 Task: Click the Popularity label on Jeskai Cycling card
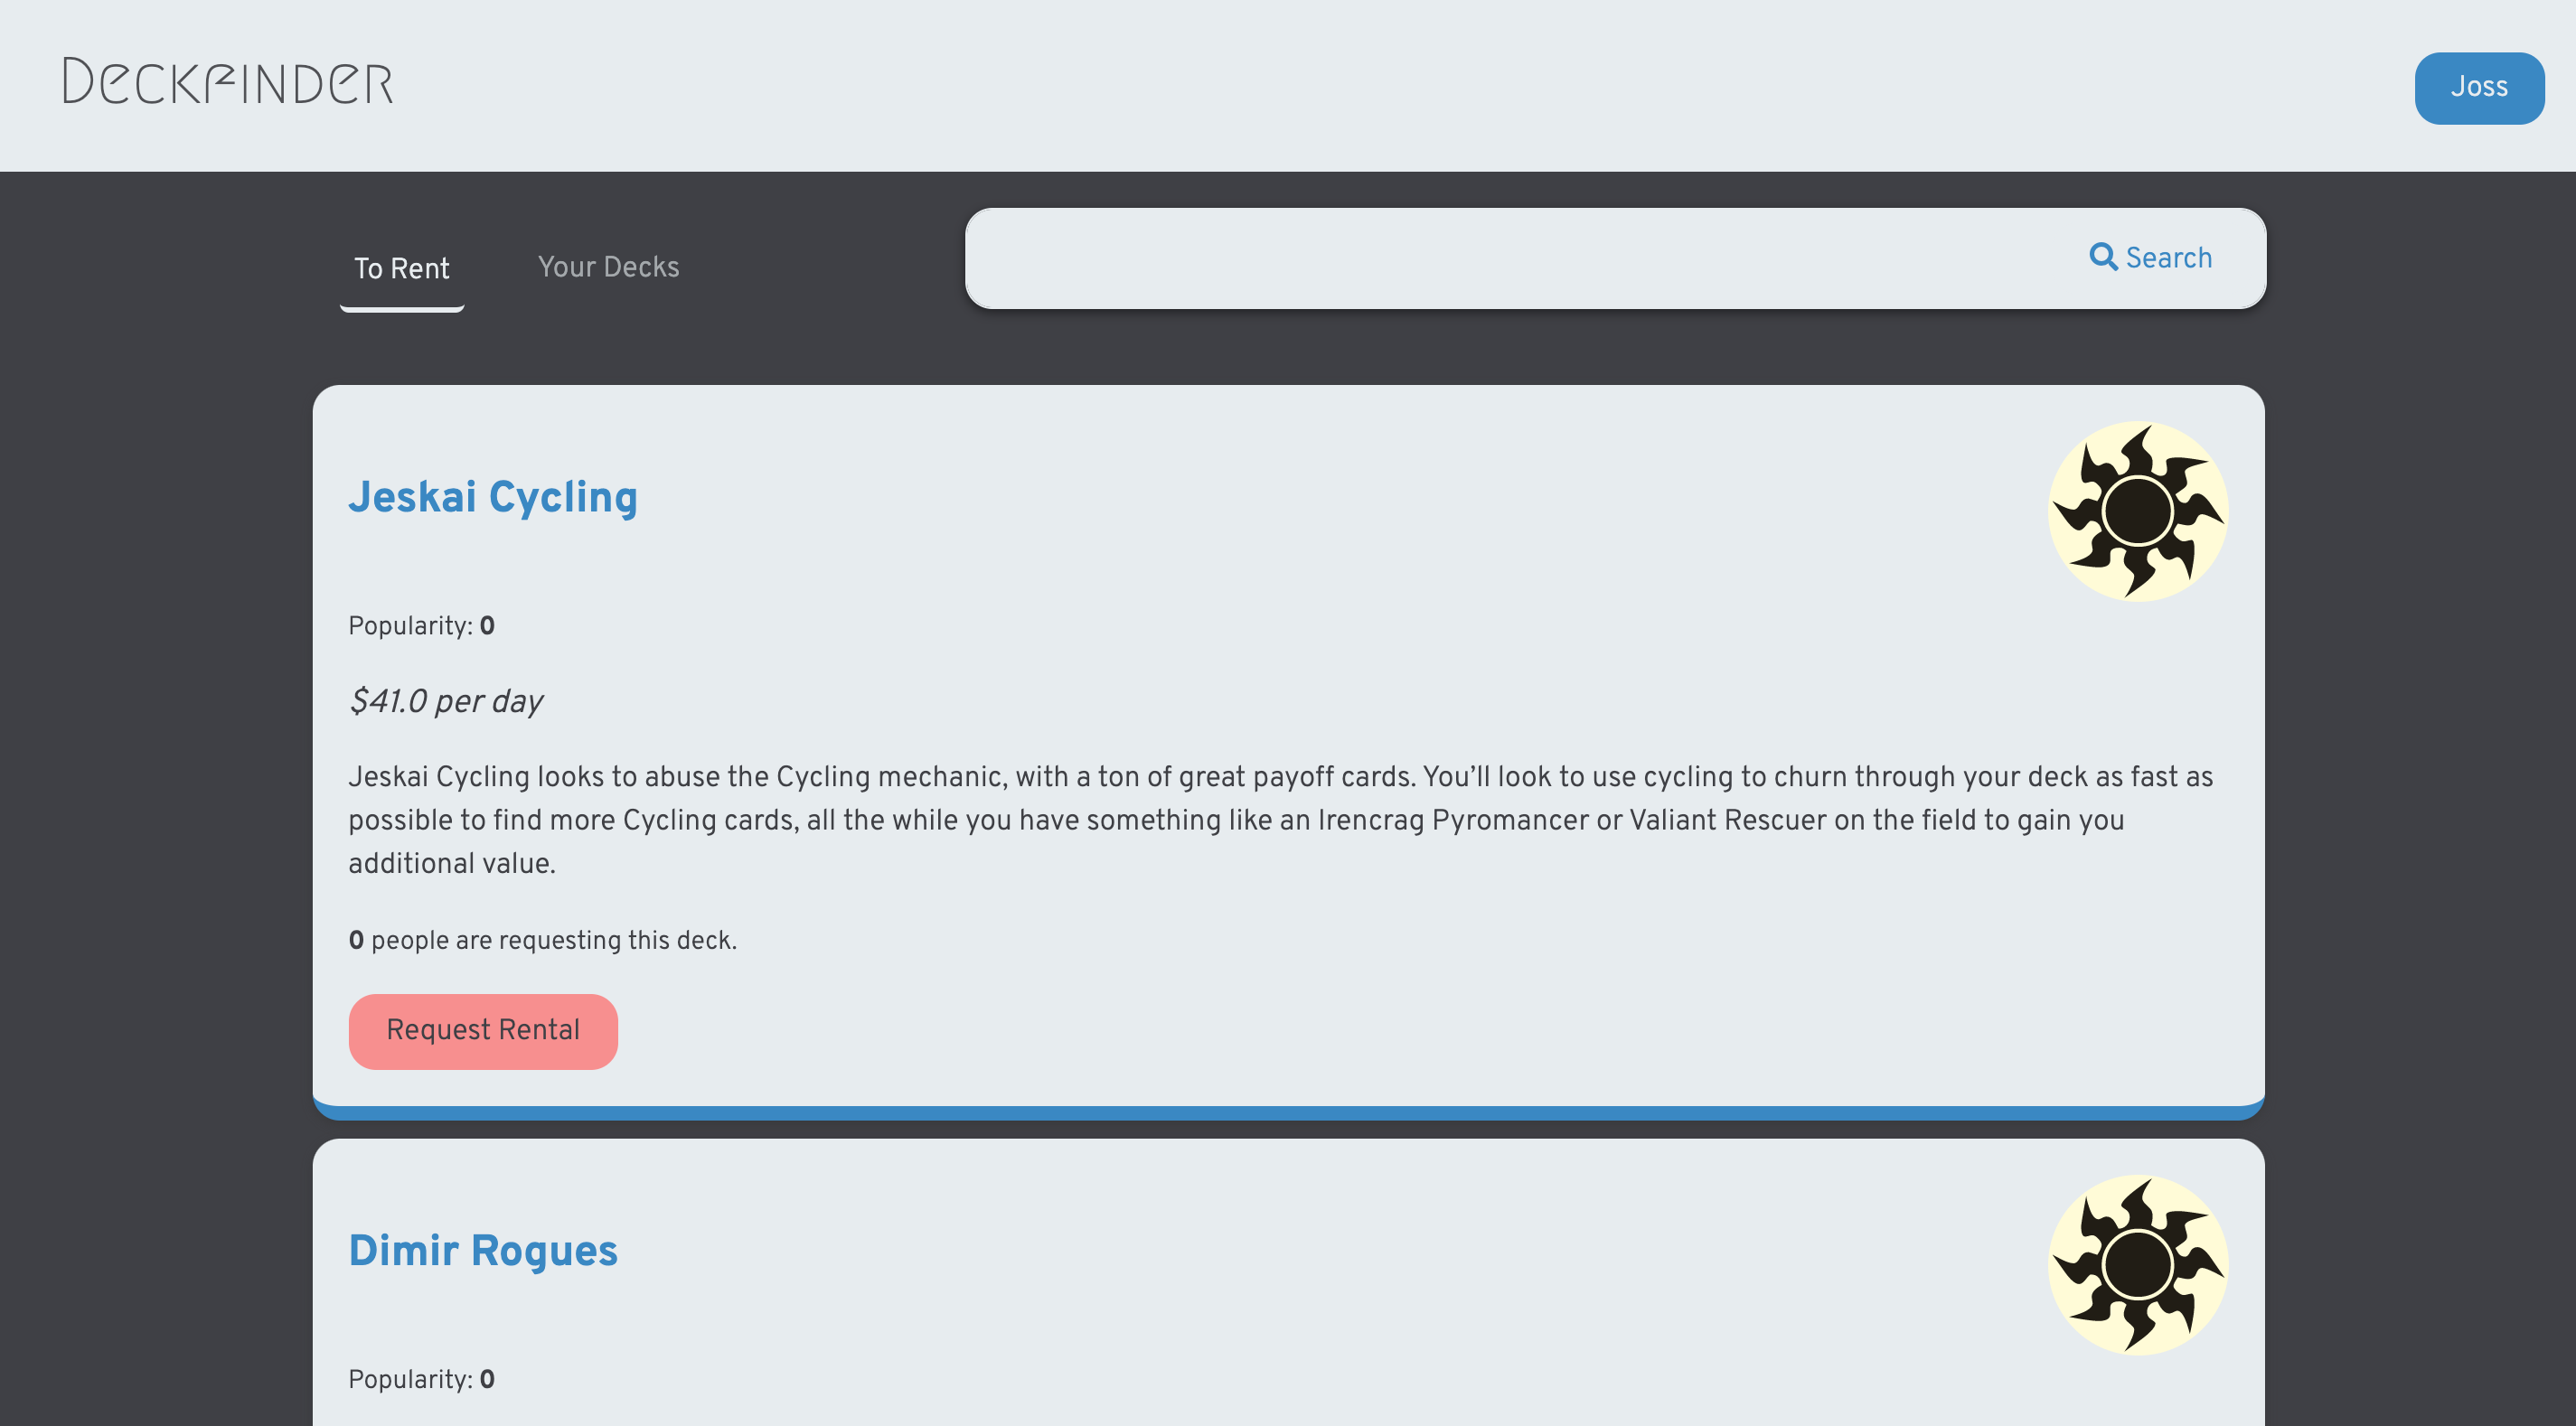[x=410, y=626]
